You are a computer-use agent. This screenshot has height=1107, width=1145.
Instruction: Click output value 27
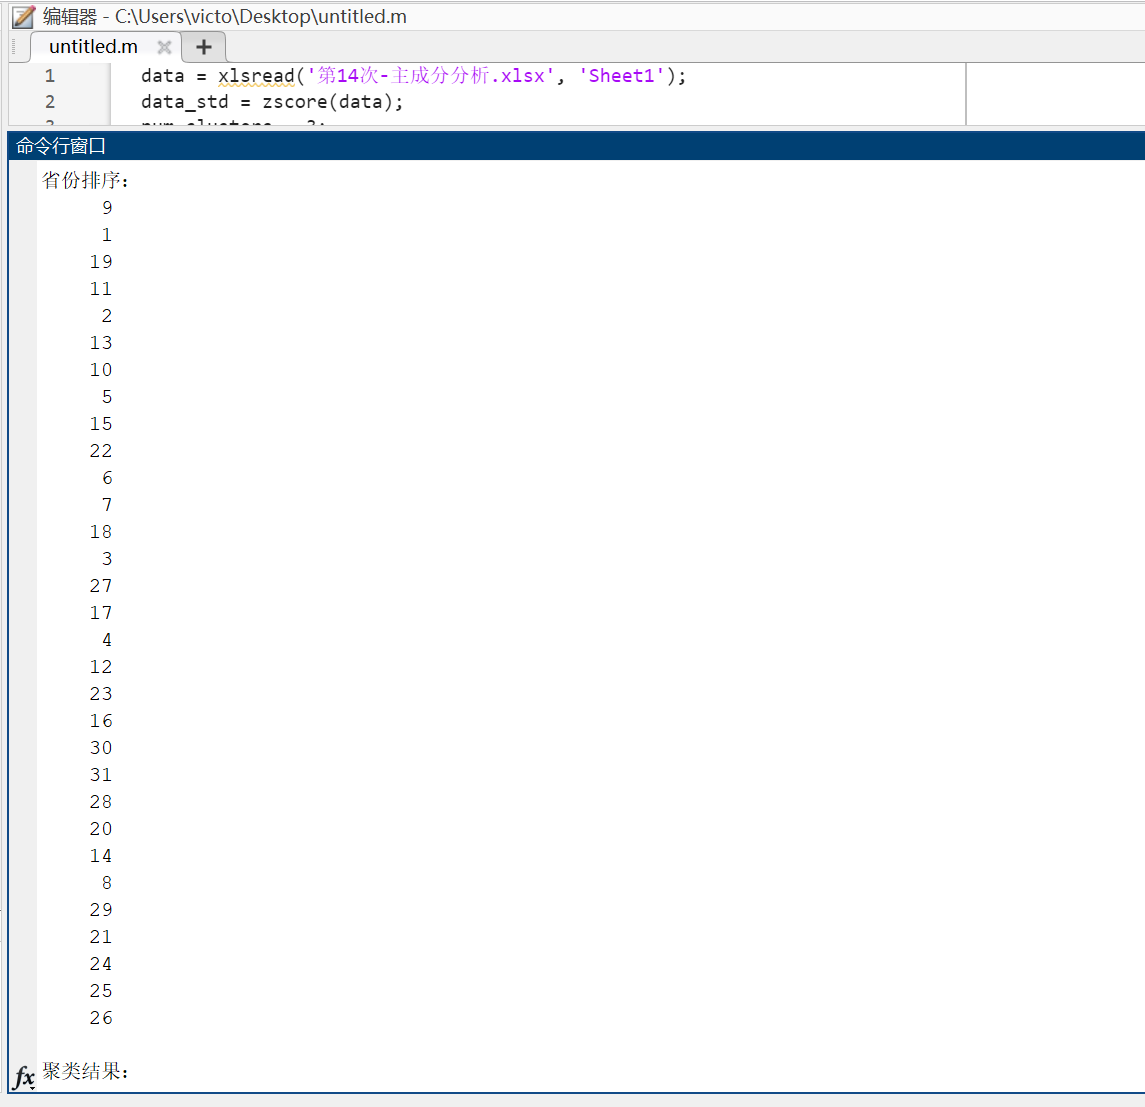[x=101, y=586]
